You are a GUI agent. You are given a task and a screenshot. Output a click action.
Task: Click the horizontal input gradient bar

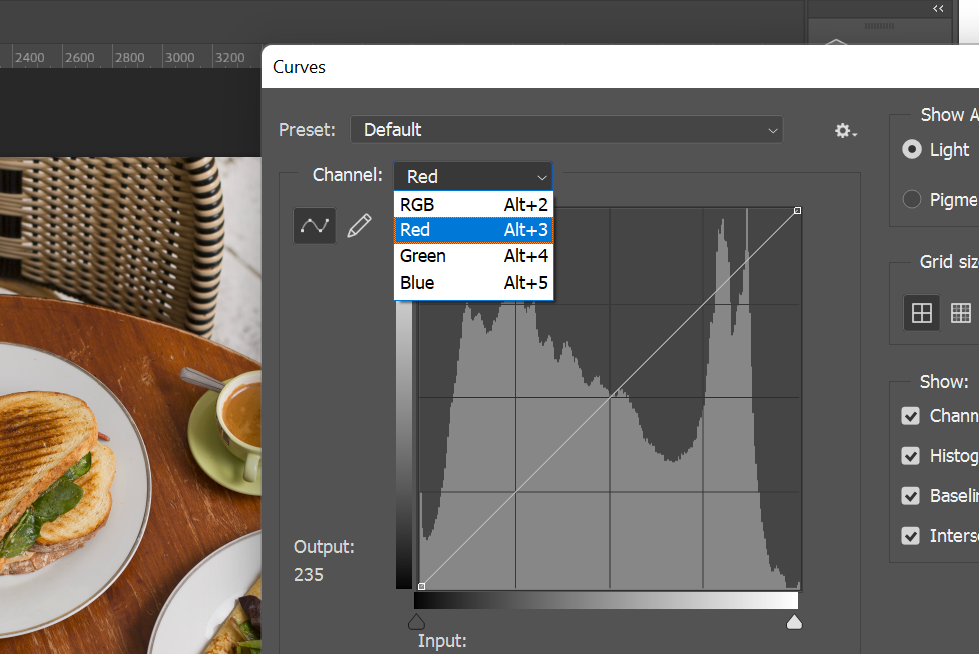(606, 600)
